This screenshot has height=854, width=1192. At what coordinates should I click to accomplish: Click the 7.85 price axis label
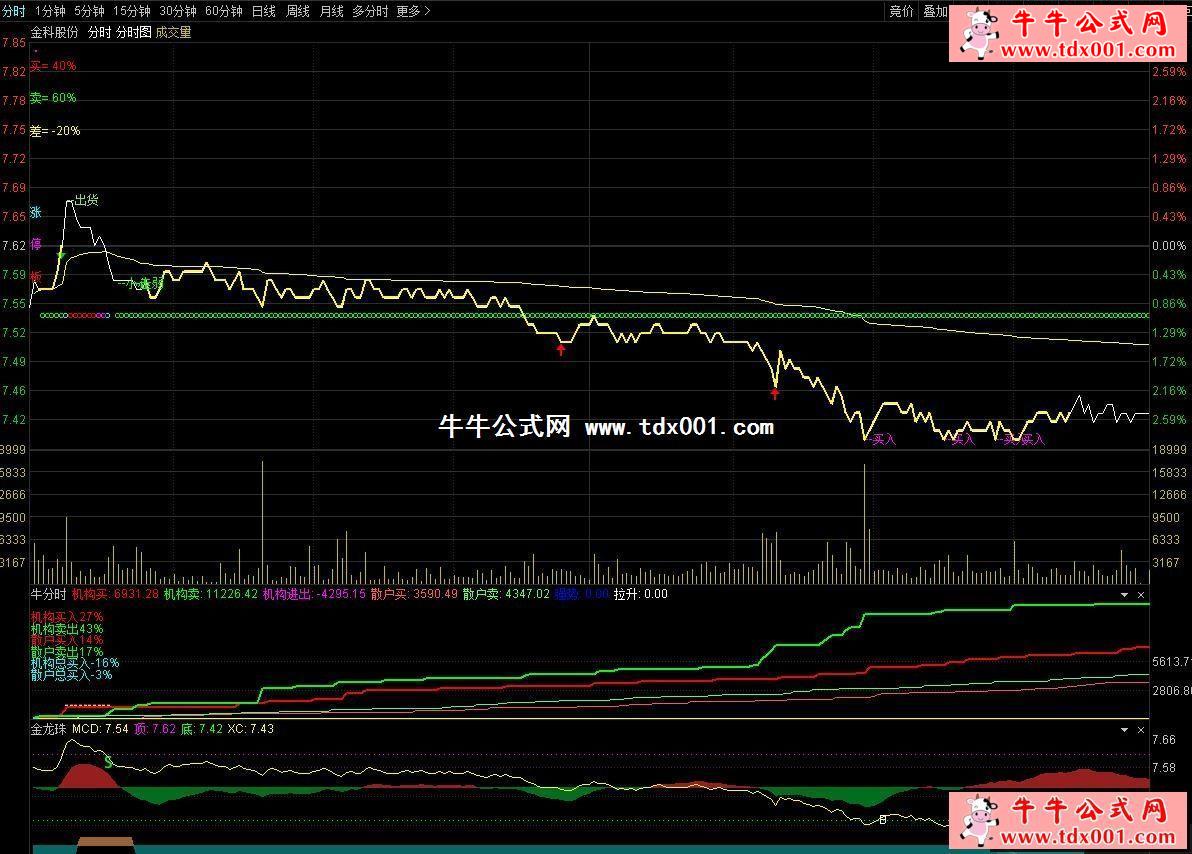click(x=14, y=43)
